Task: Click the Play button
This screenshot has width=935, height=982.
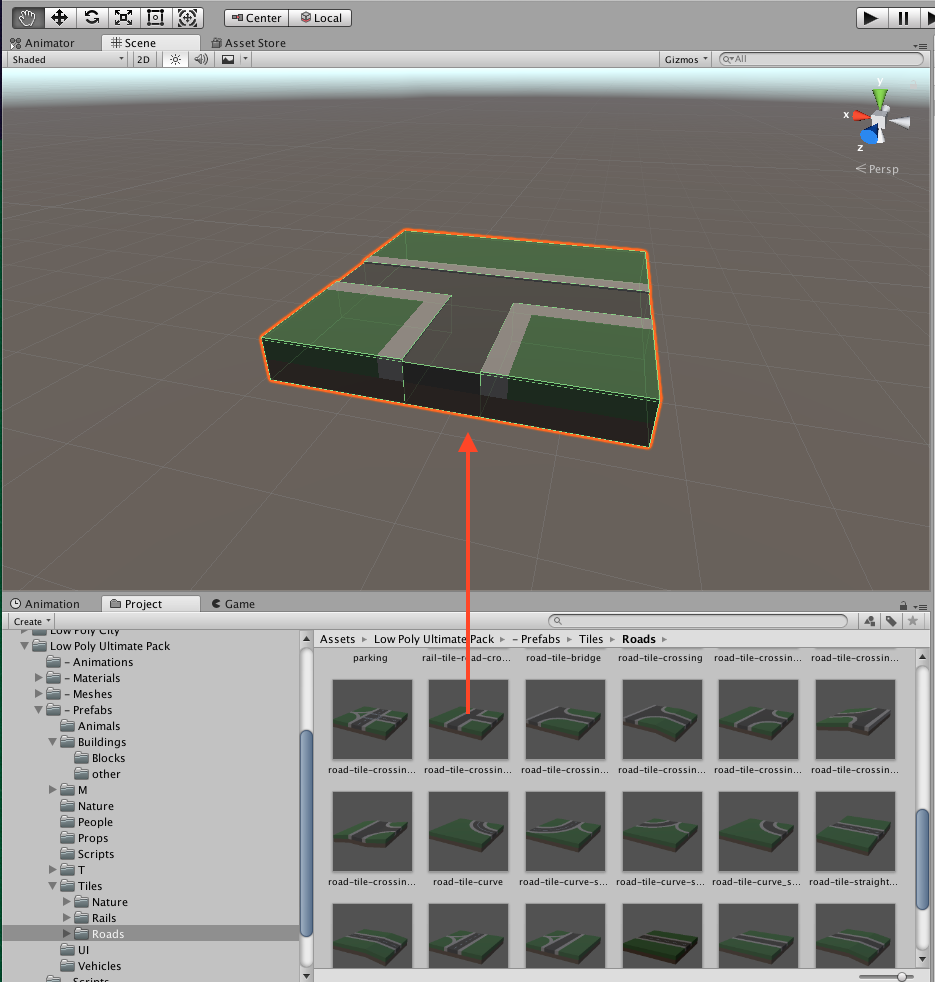Action: (x=871, y=18)
